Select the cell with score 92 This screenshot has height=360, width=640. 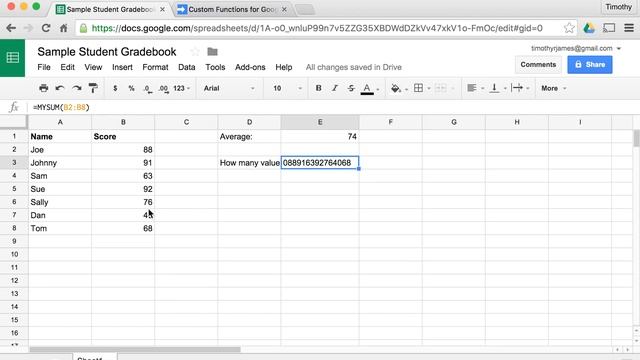123,189
